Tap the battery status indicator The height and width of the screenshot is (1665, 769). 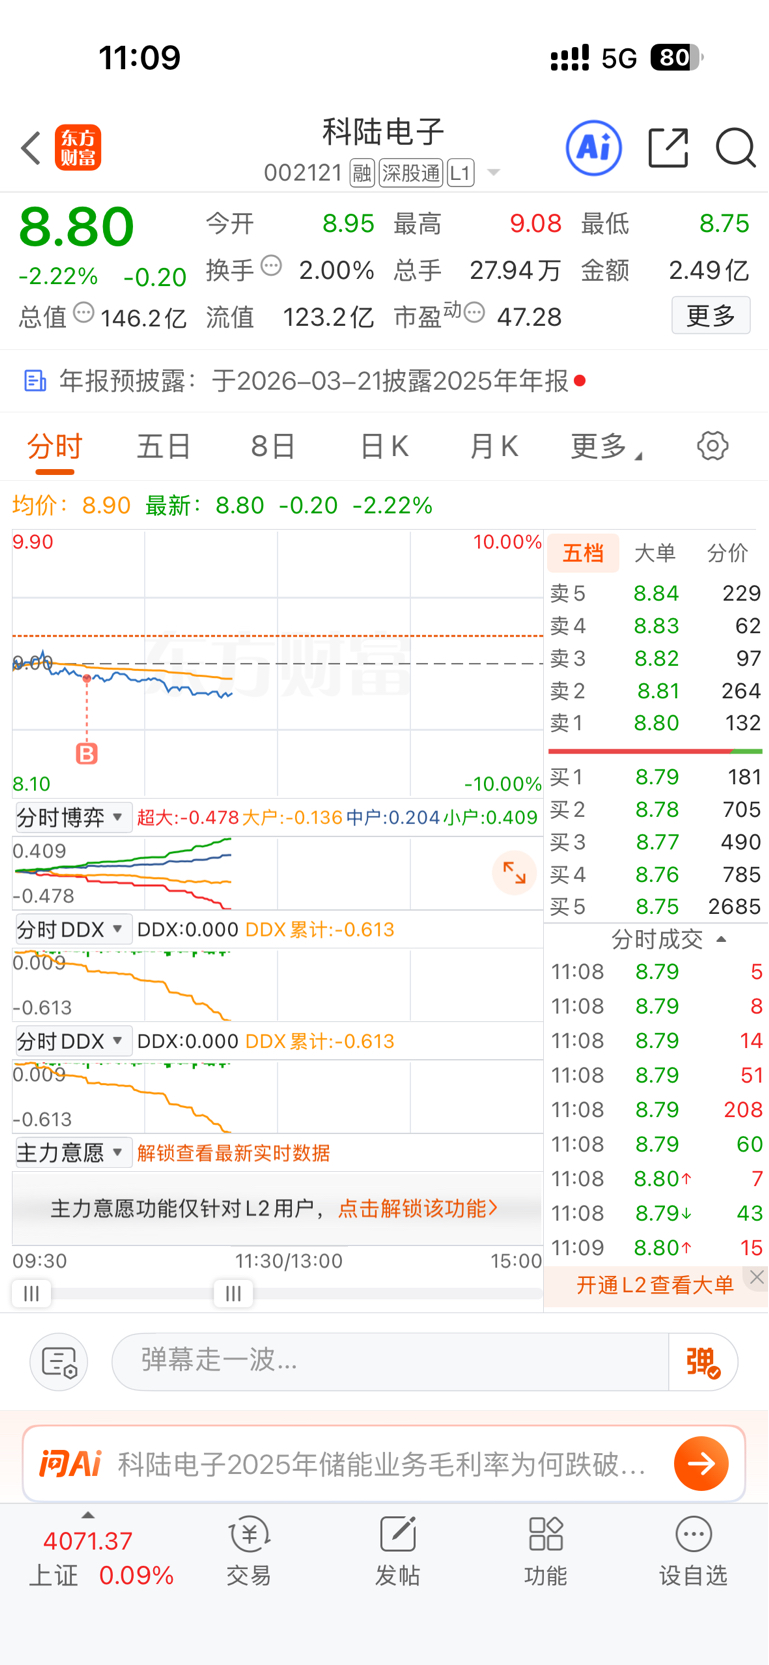click(x=677, y=58)
